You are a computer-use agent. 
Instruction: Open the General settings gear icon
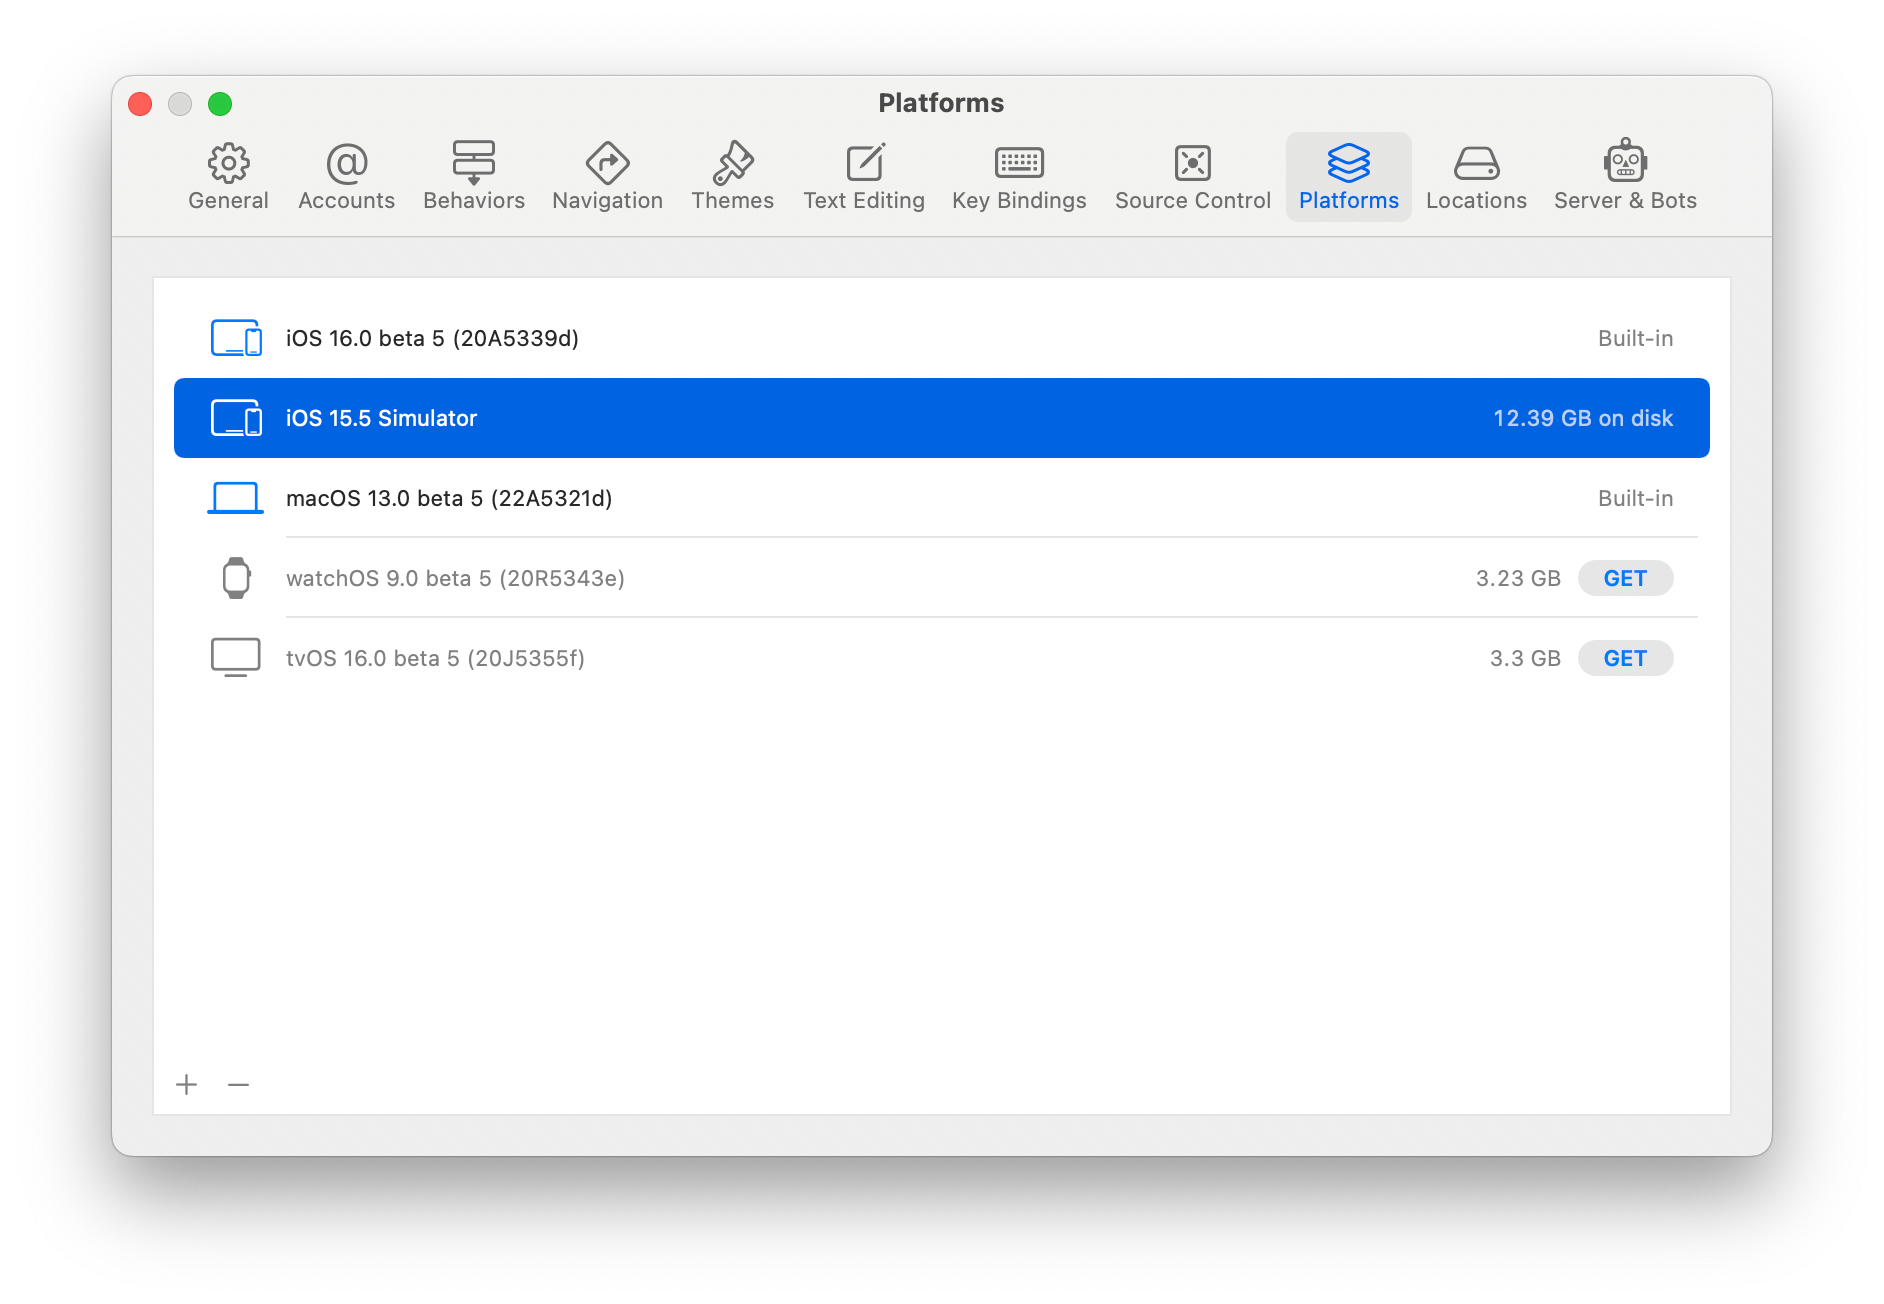pos(228,163)
